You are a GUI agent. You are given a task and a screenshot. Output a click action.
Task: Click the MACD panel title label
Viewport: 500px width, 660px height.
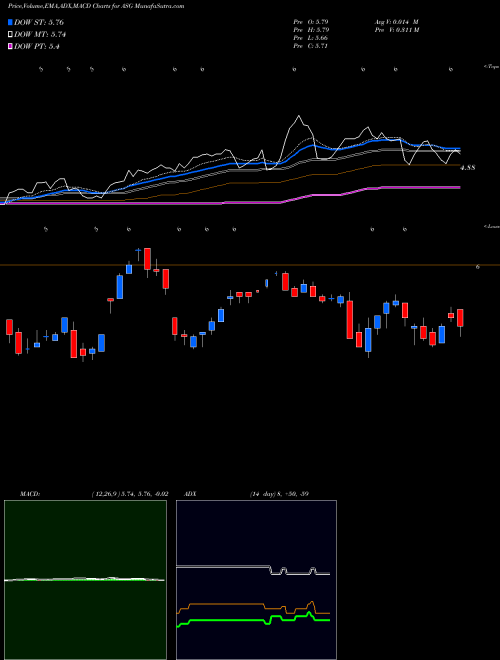point(29,494)
